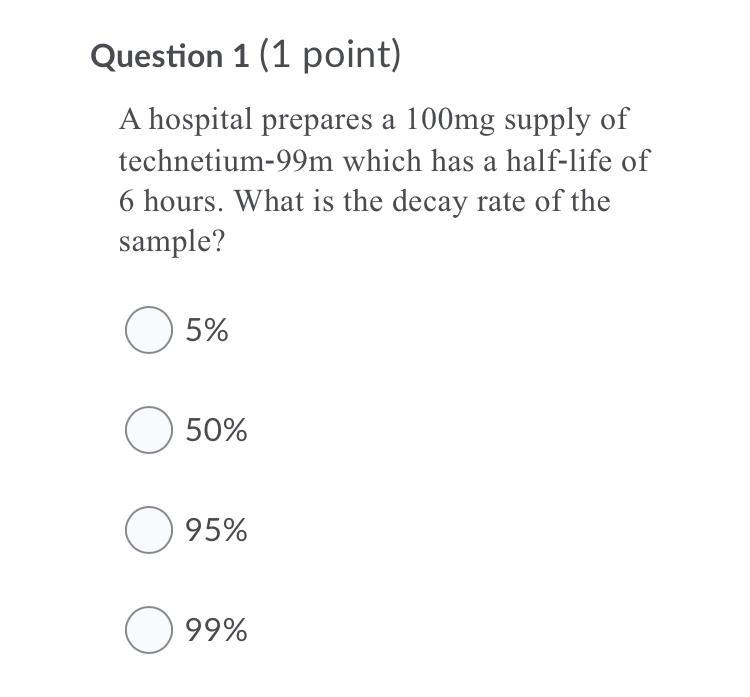
Task: Click the "95%" answer label text
Action: point(217,530)
